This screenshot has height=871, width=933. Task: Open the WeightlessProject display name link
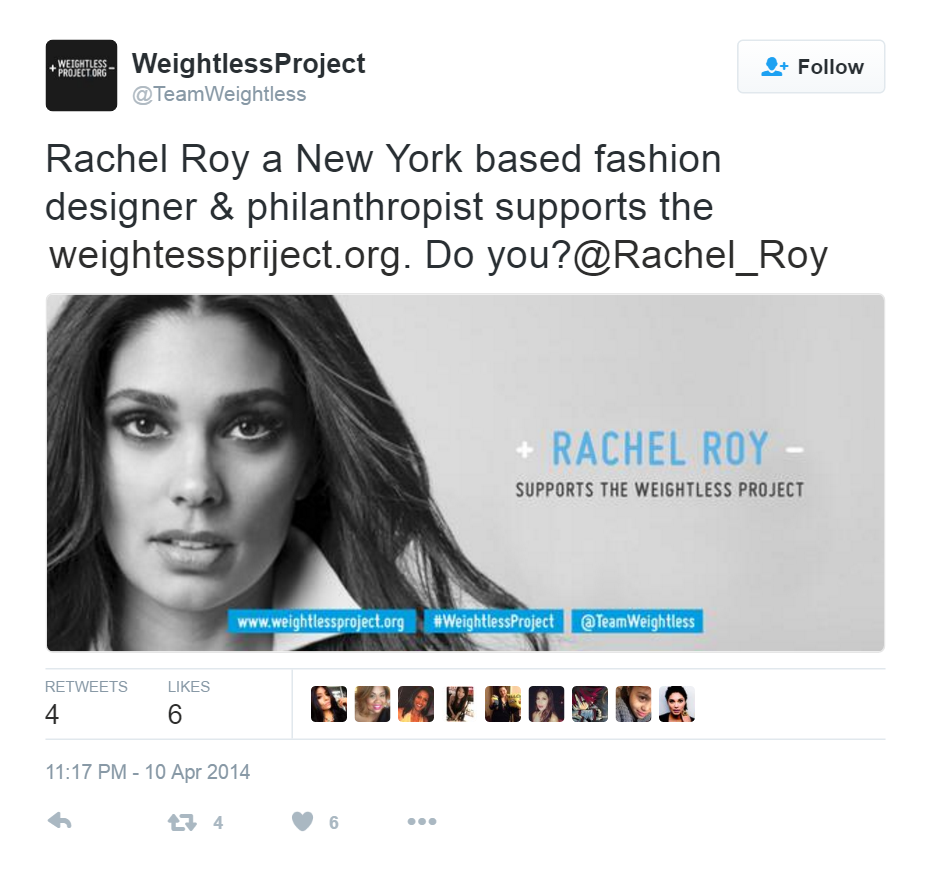(x=249, y=63)
